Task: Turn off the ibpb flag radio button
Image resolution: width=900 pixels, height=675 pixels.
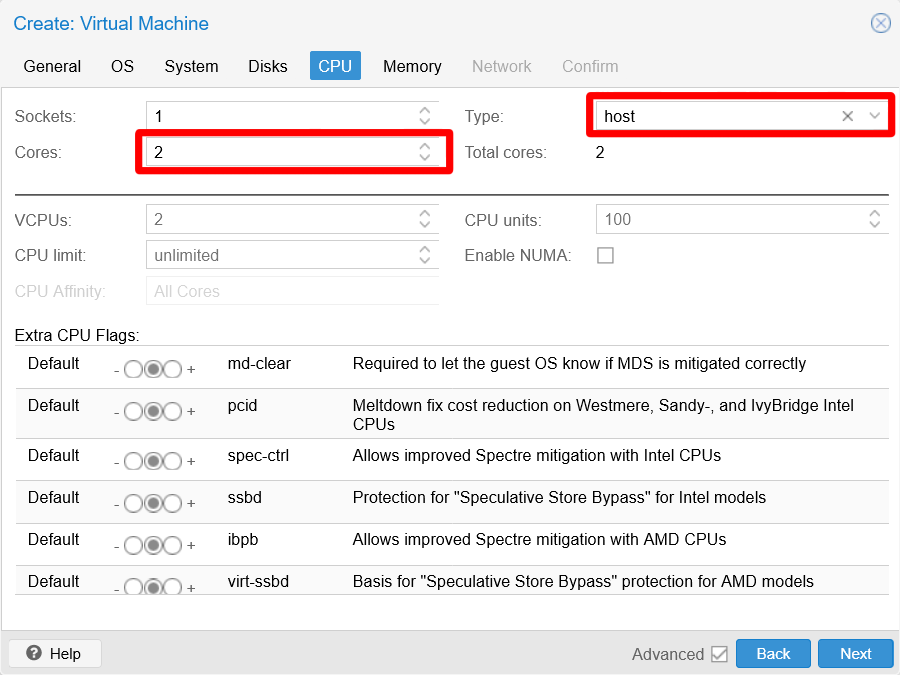Action: pyautogui.click(x=134, y=545)
